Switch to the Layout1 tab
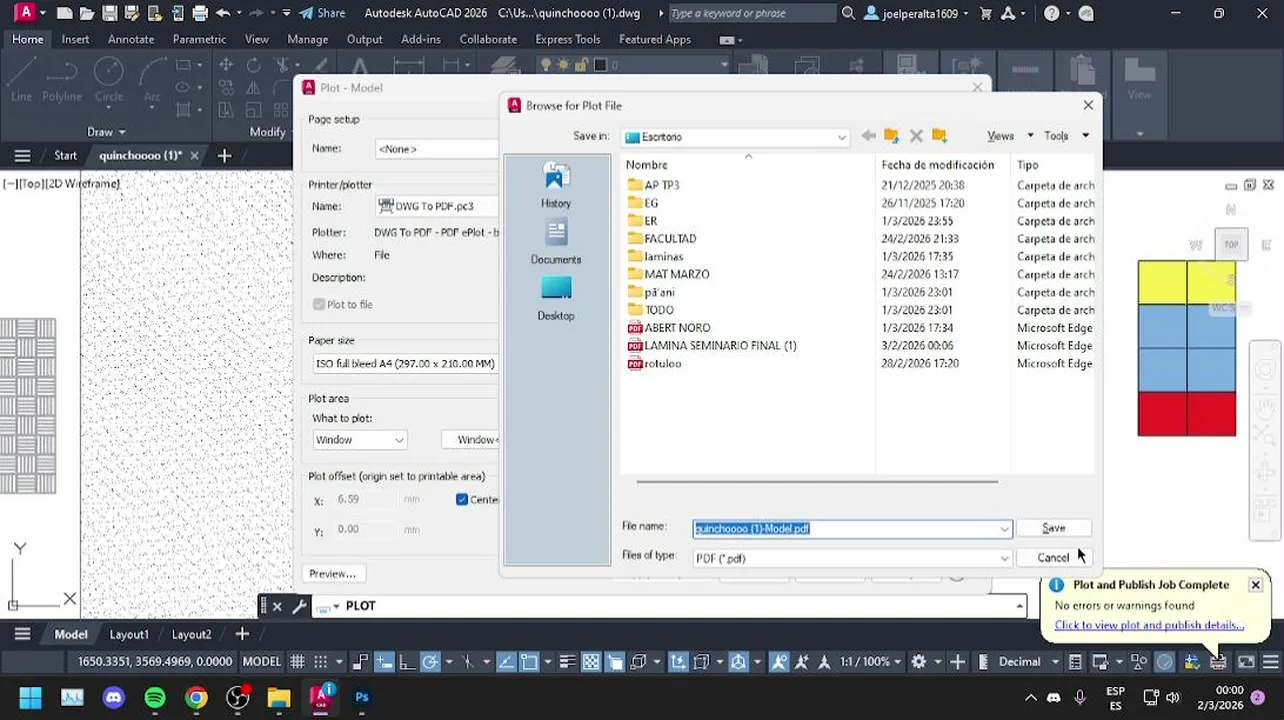The image size is (1284, 720). click(x=129, y=634)
